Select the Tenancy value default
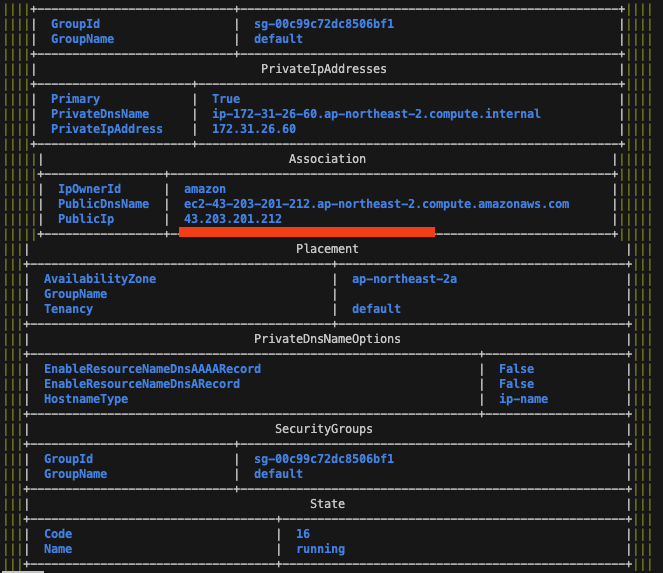 [x=376, y=309]
